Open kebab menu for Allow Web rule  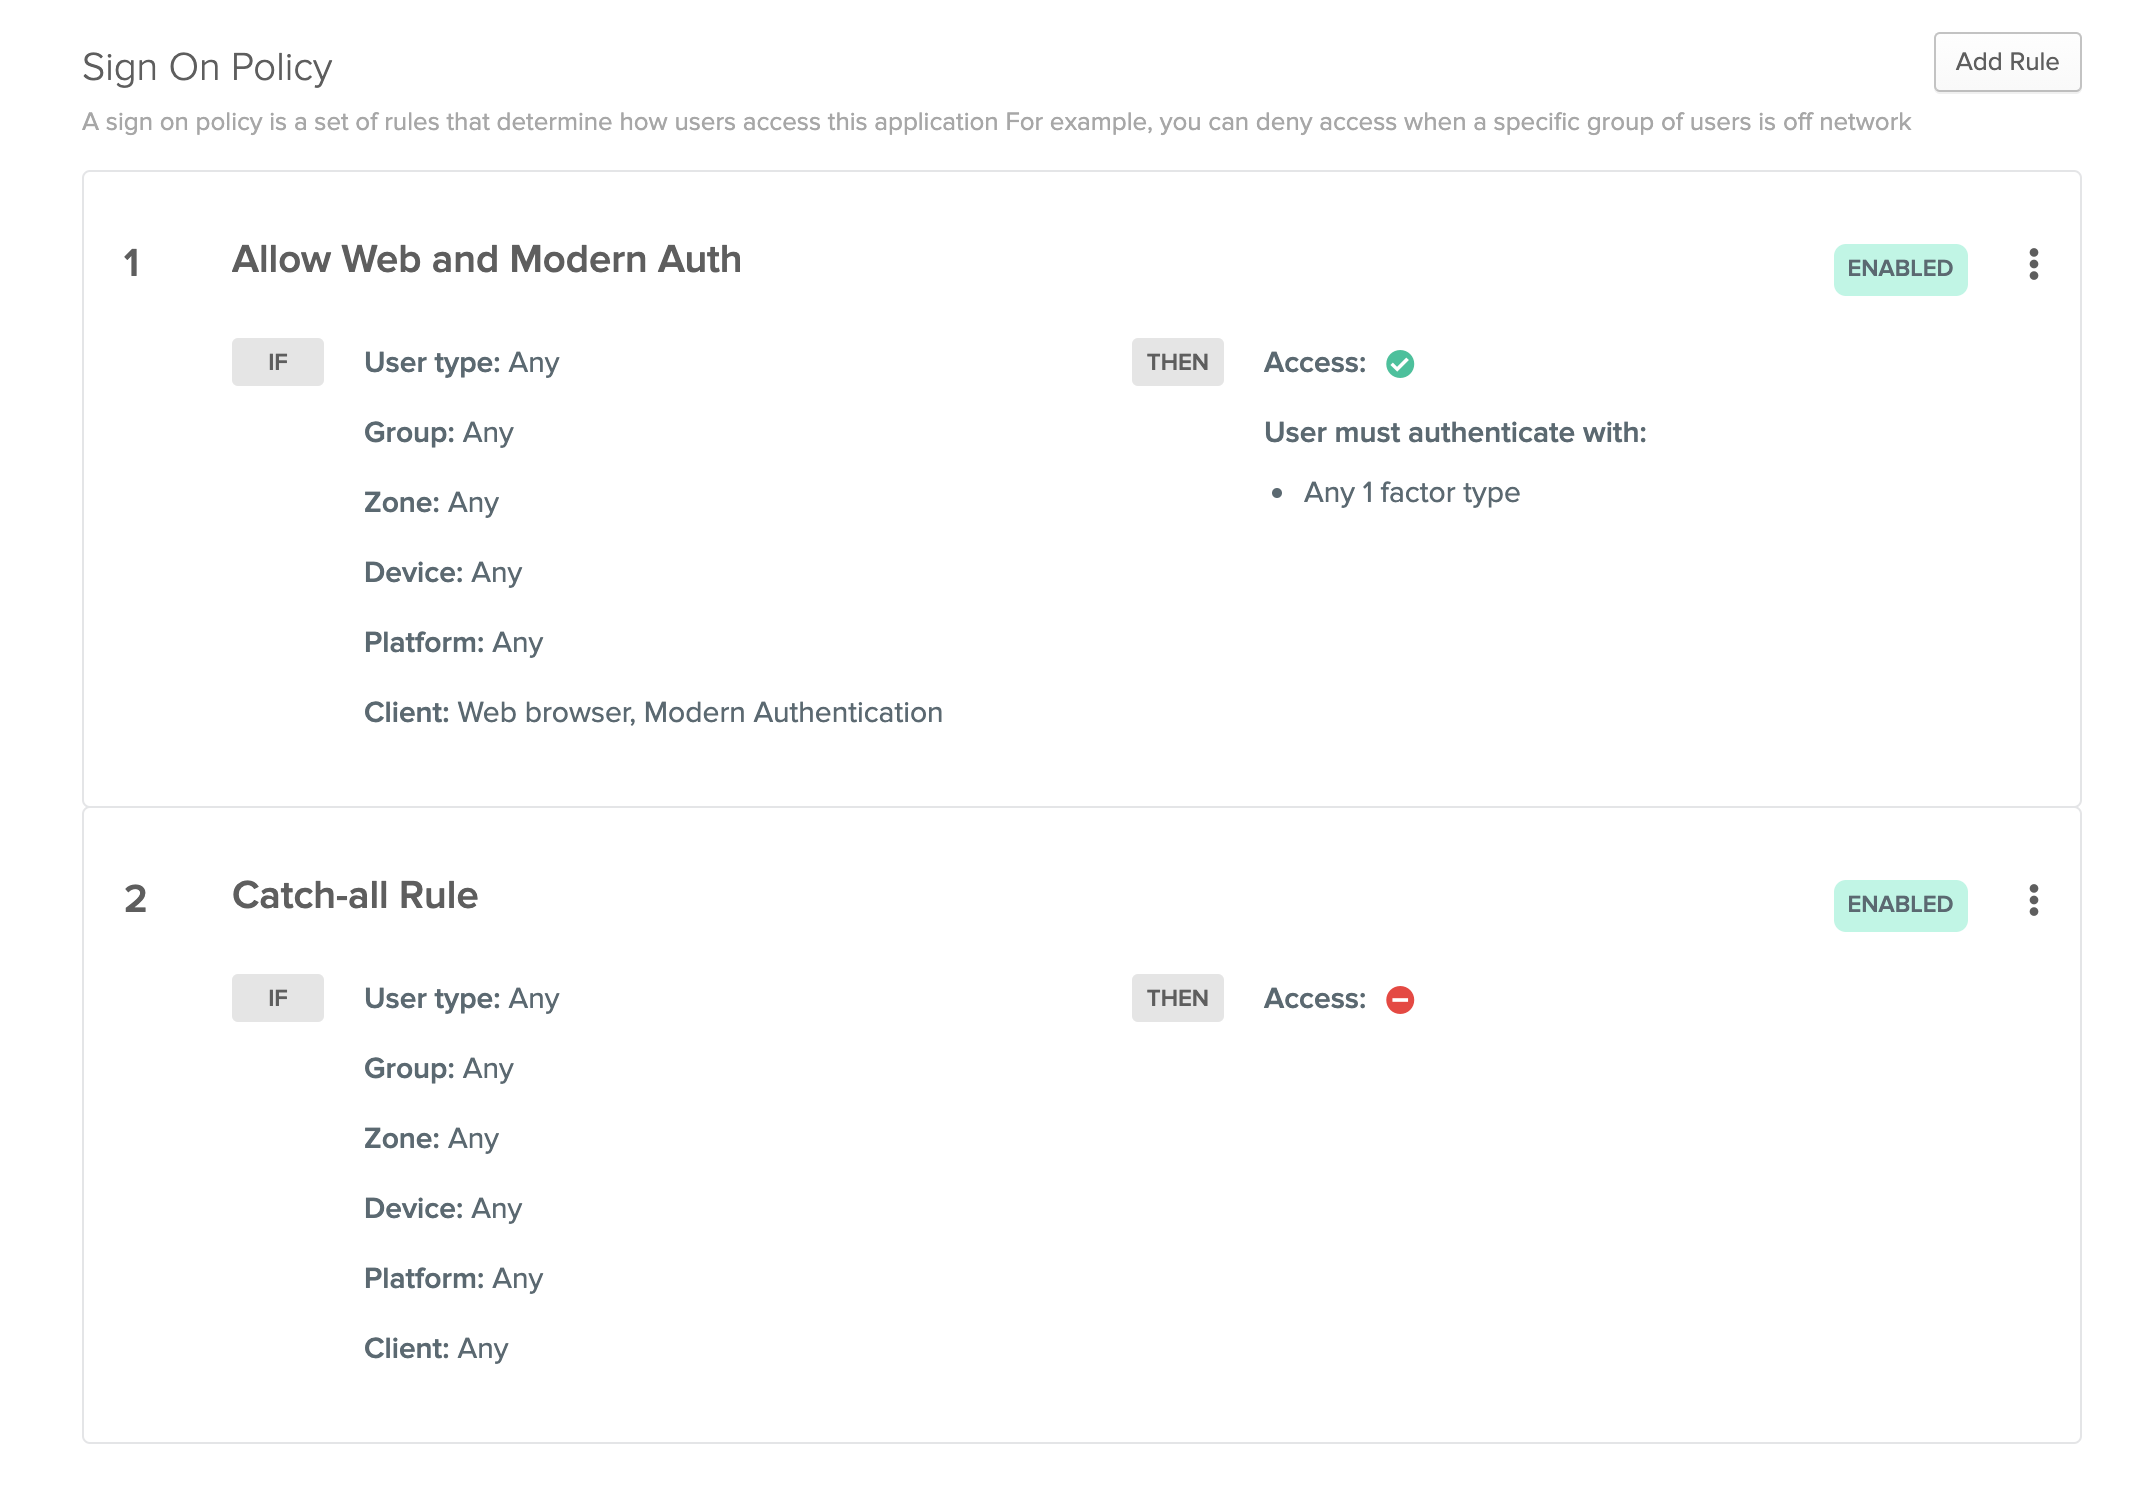click(2033, 265)
